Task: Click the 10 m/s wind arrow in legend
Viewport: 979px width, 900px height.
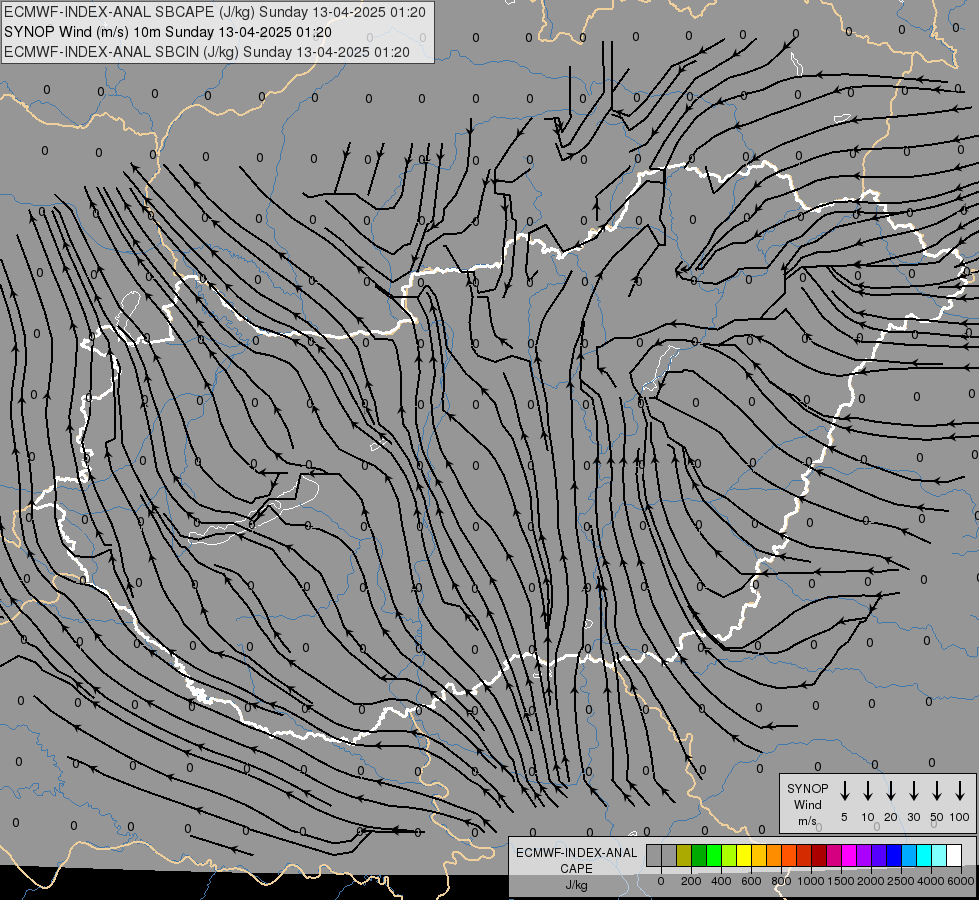Action: [x=867, y=791]
